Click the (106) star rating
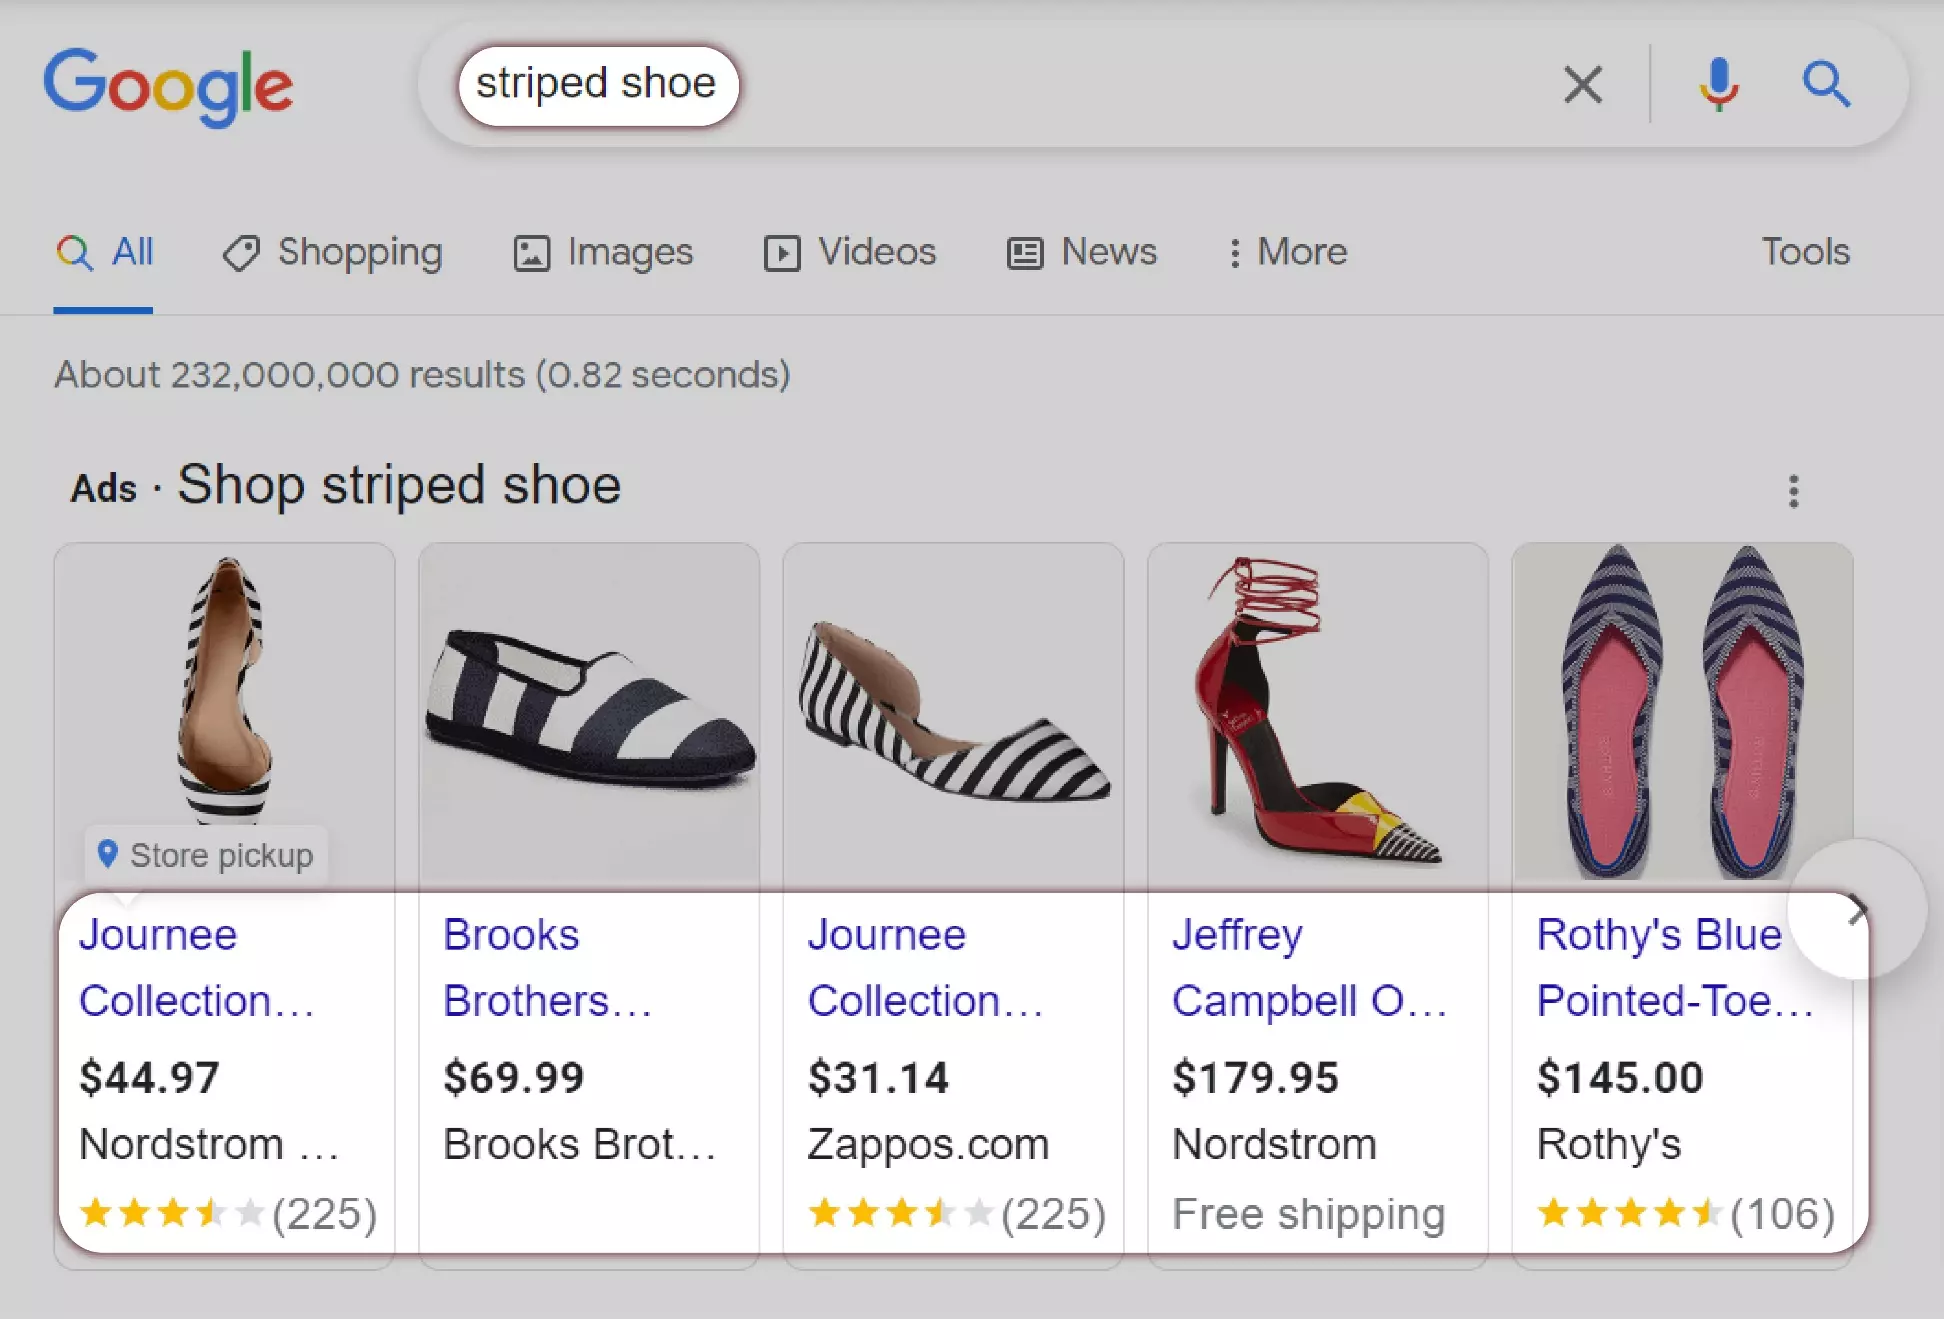 (1686, 1214)
